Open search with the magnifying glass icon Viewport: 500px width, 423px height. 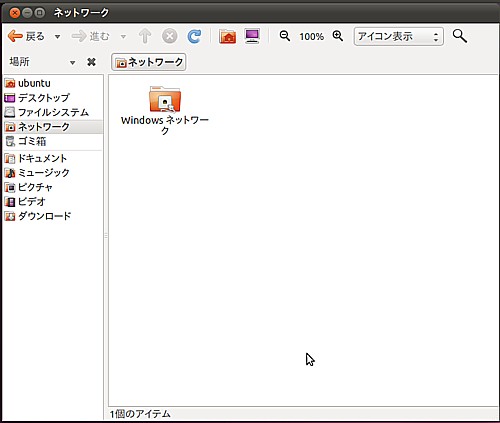(460, 36)
